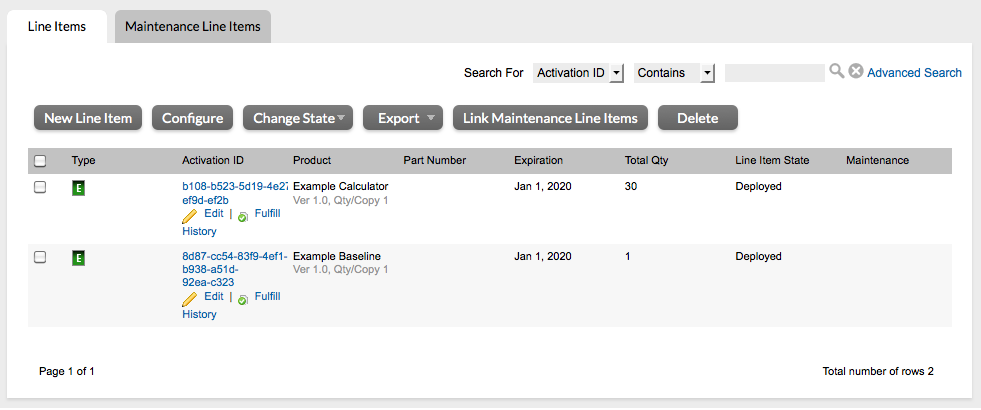Click Fulfill icon for Example Baseline row
This screenshot has height=410, width=981.
[x=243, y=298]
